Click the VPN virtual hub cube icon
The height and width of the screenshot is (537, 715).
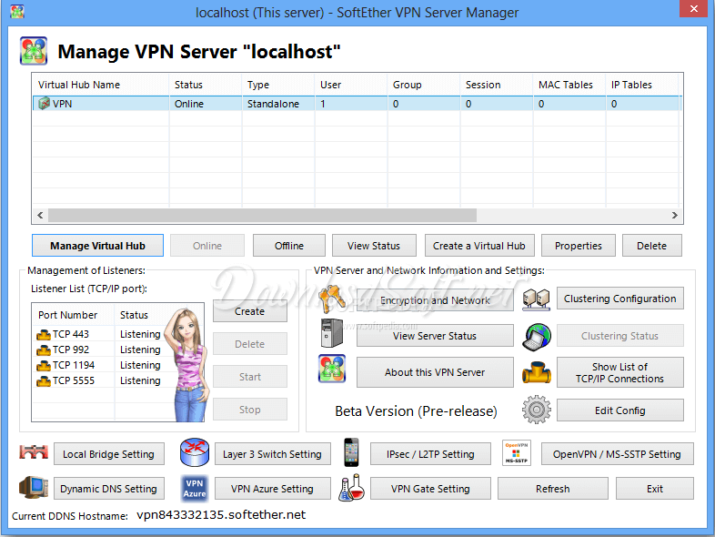coord(44,103)
